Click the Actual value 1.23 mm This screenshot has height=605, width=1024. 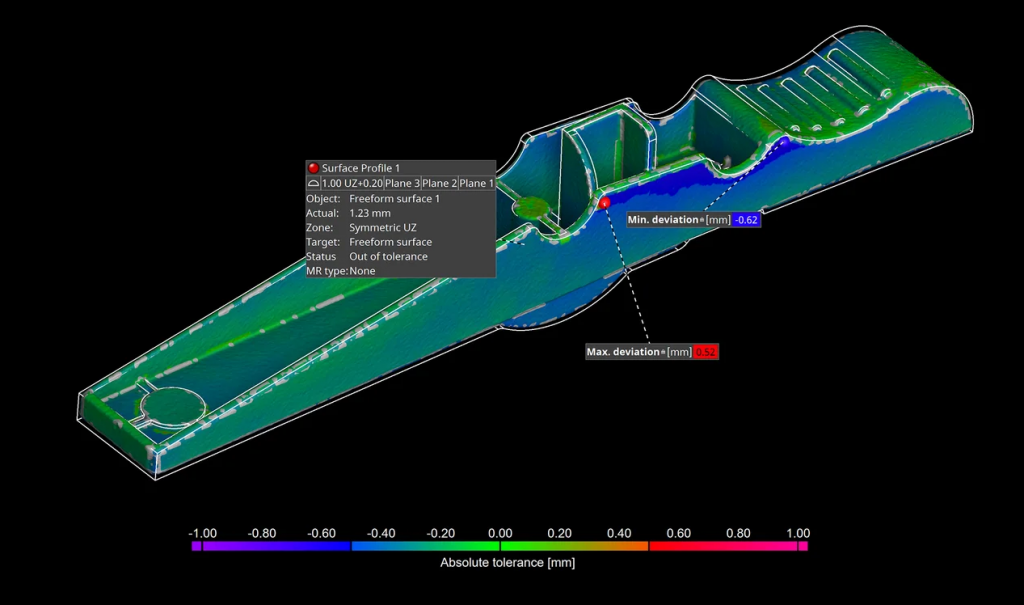point(369,212)
